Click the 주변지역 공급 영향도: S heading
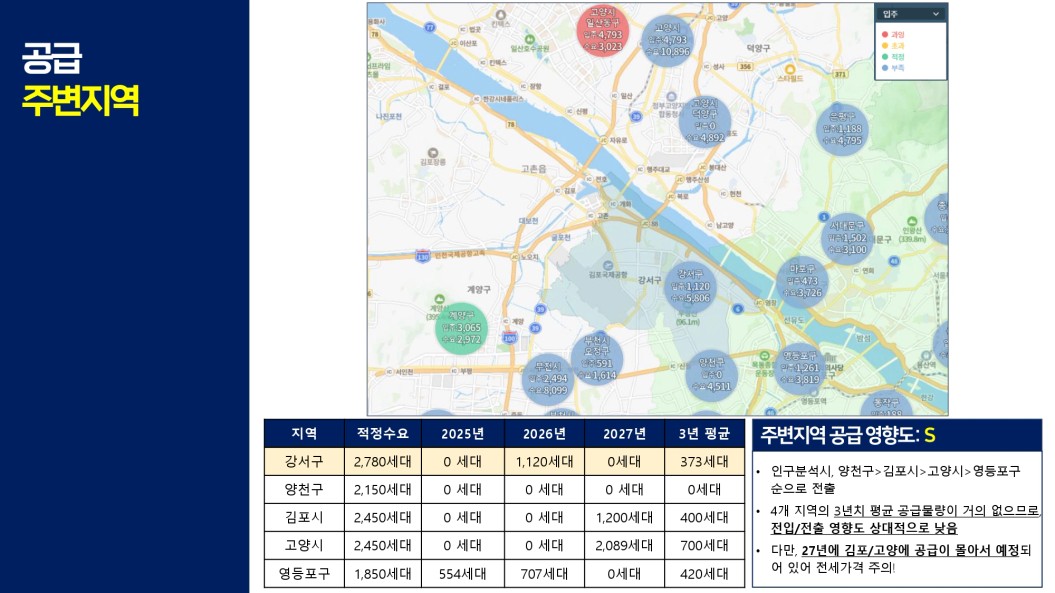The height and width of the screenshot is (593, 1055). tap(848, 435)
